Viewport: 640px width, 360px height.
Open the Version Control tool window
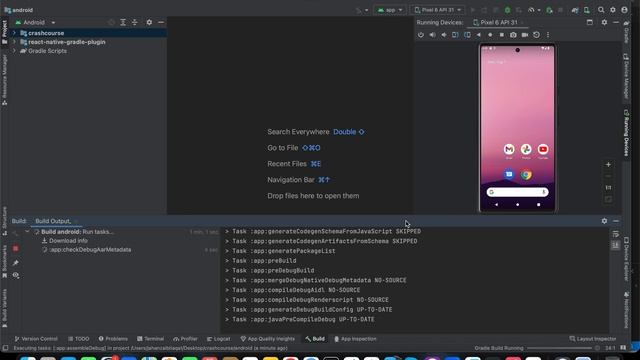(36, 339)
